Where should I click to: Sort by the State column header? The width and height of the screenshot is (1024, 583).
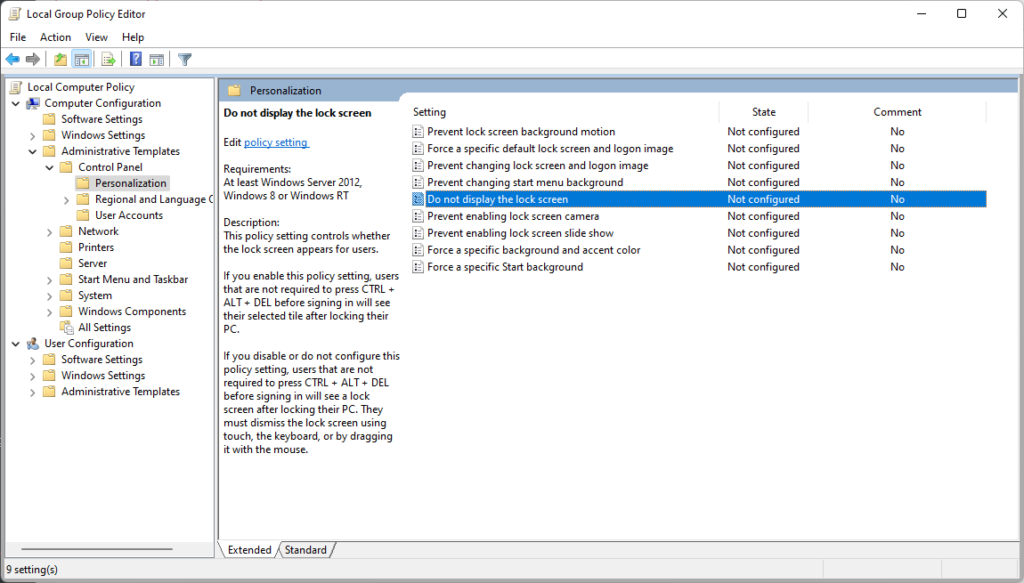click(763, 112)
